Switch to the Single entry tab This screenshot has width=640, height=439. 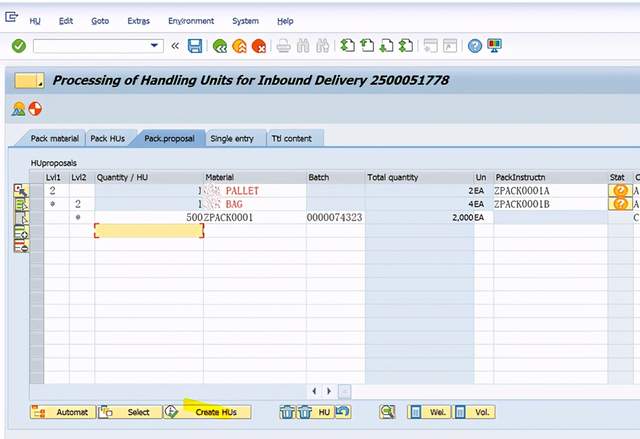point(231,139)
